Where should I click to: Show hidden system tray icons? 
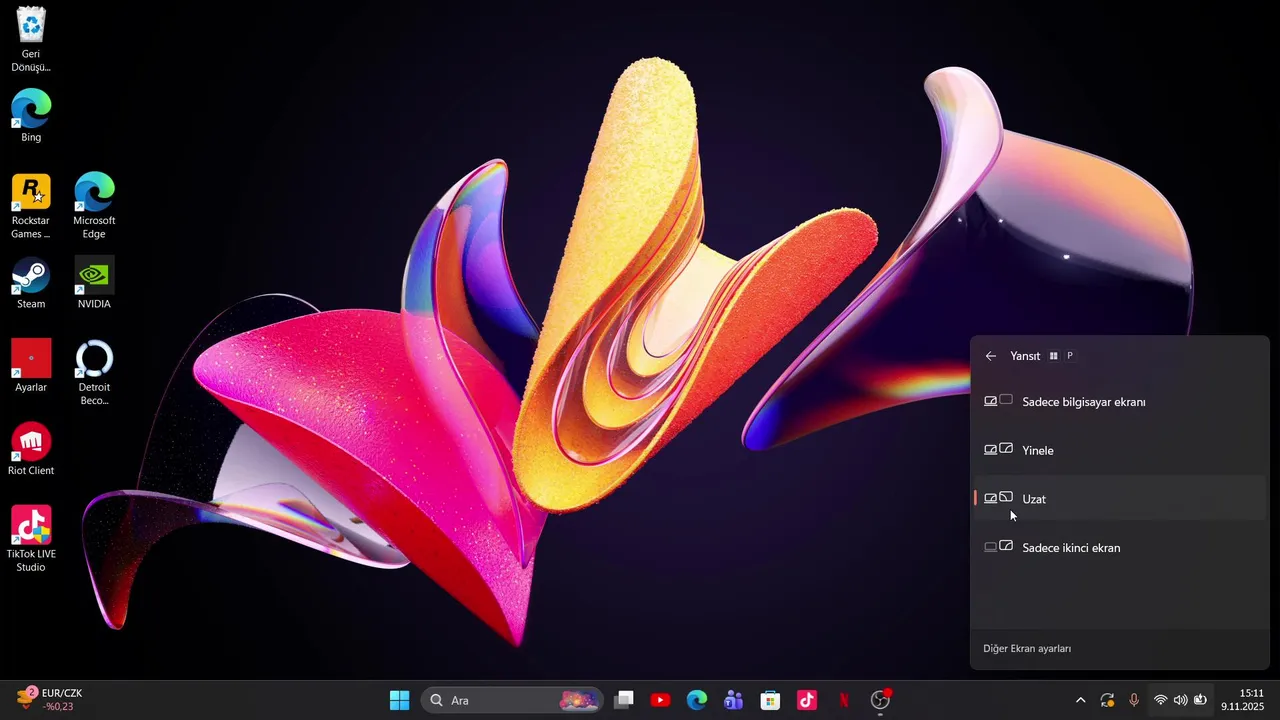1080,700
